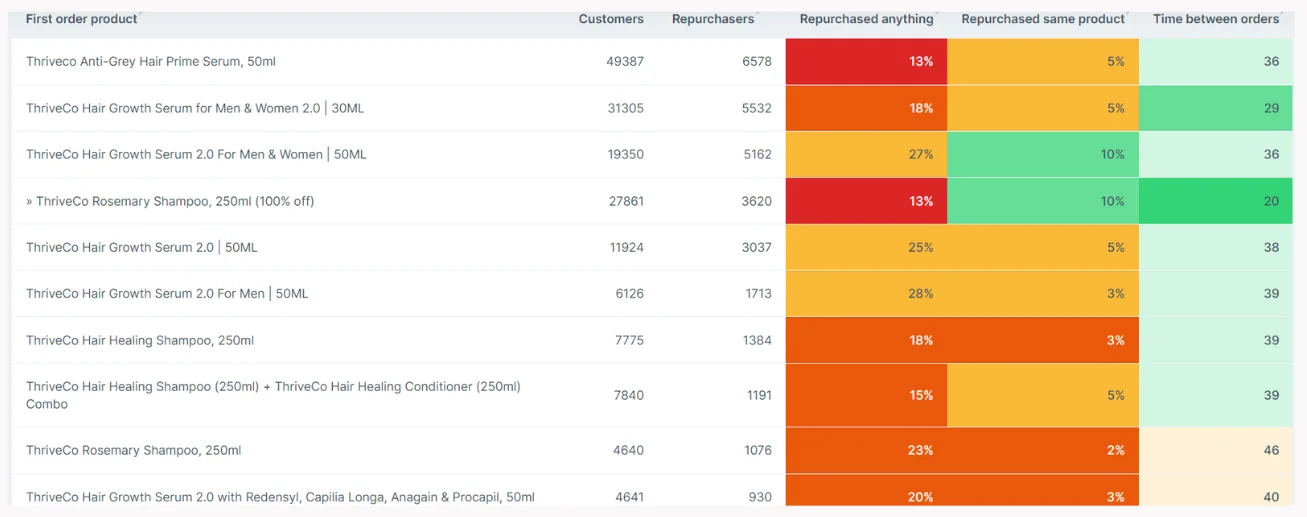Click 28% cell in Serum For Men row

[866, 294]
